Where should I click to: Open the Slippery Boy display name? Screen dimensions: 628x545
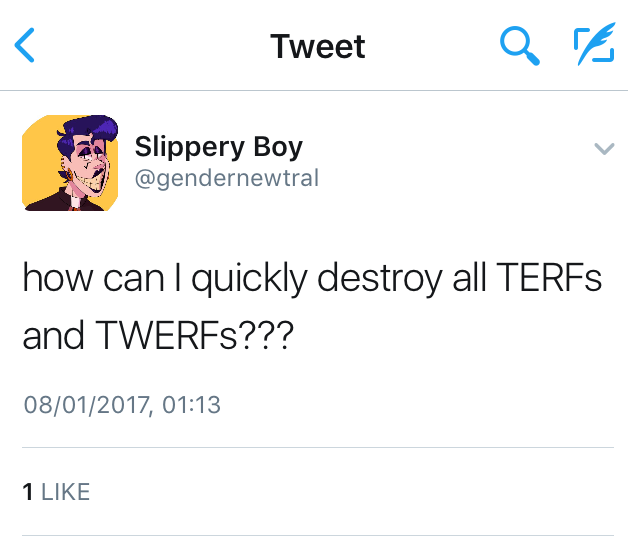pos(218,147)
